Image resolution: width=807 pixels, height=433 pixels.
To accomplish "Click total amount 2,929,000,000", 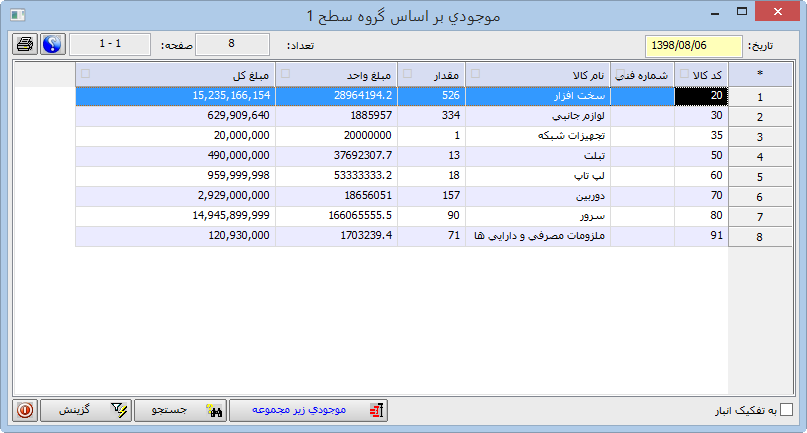I will tap(234, 196).
